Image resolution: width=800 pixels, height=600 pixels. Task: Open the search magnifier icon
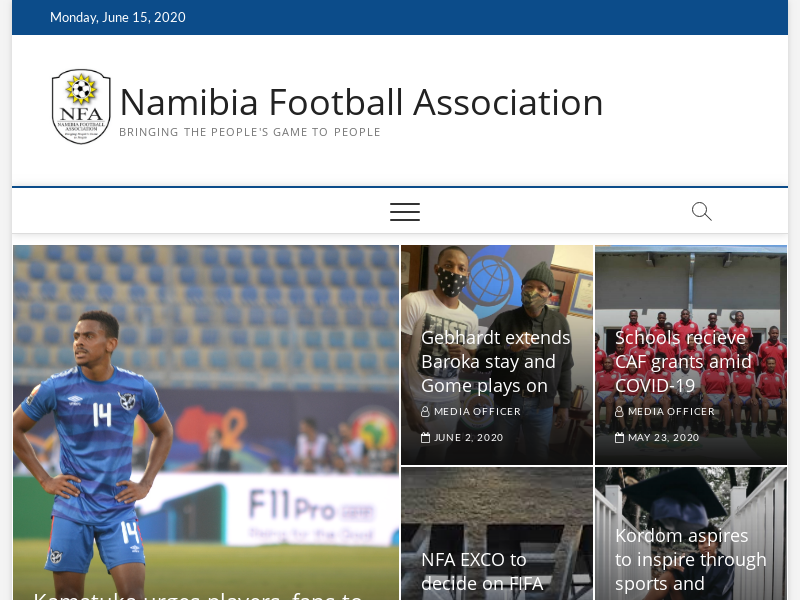tap(702, 211)
